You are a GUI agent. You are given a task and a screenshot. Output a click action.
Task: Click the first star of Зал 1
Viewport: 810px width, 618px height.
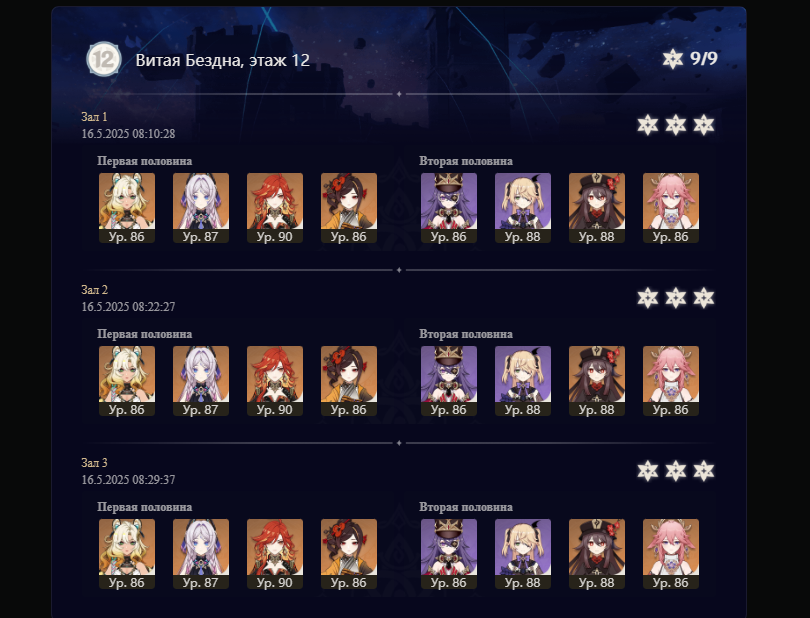[647, 125]
